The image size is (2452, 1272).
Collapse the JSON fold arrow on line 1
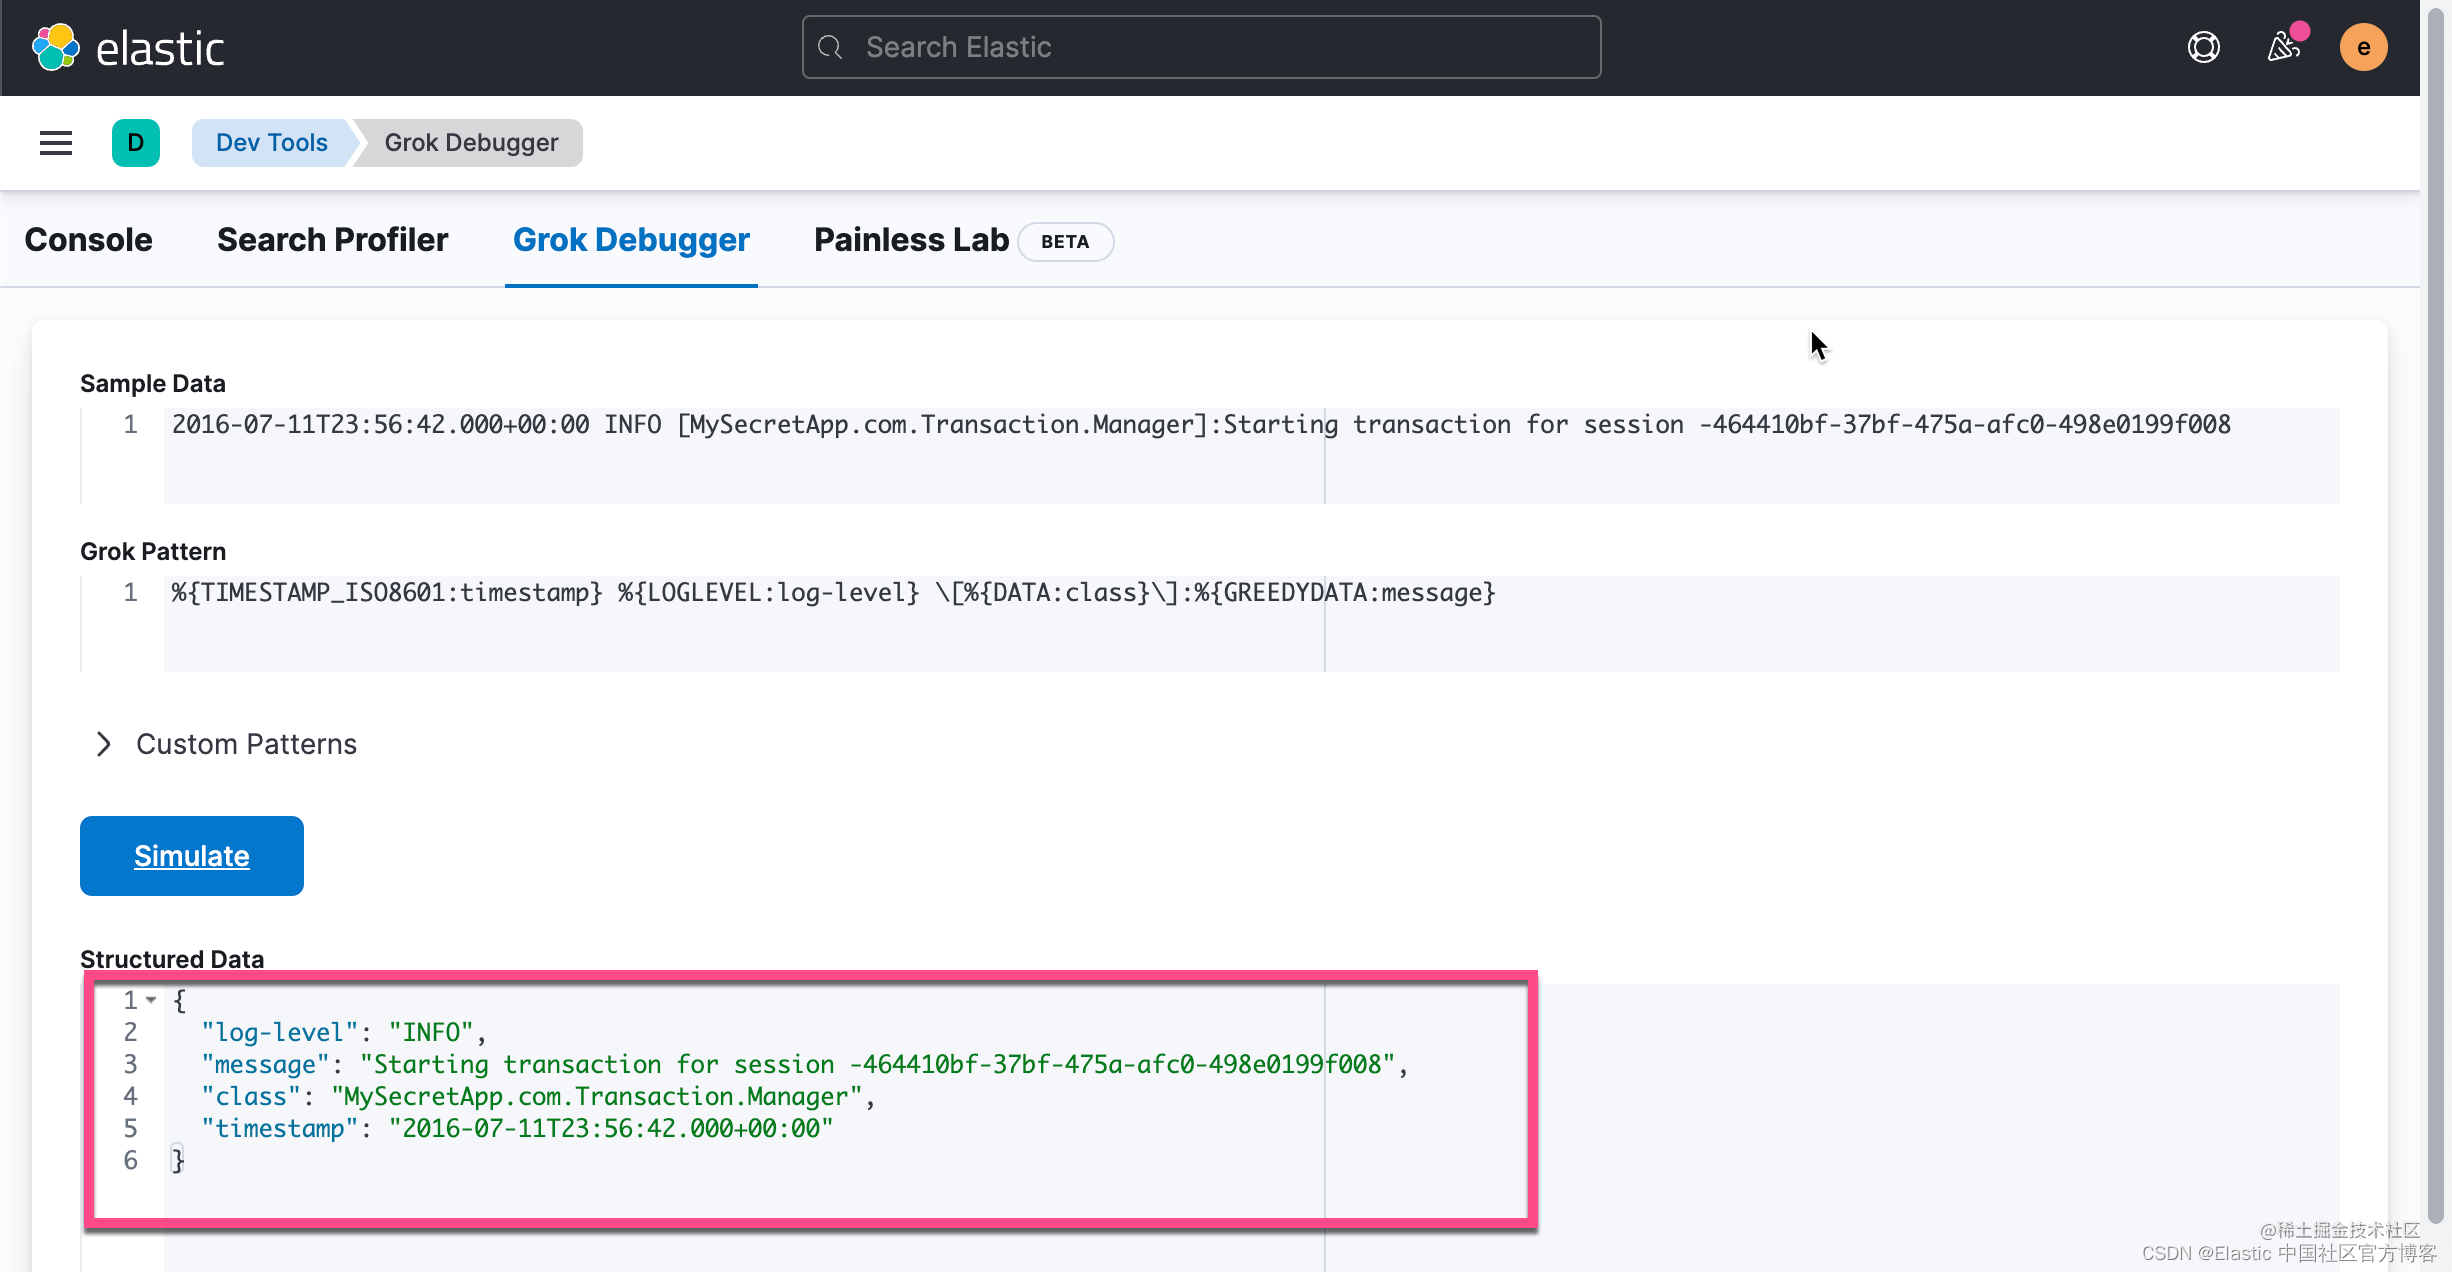(x=151, y=1000)
